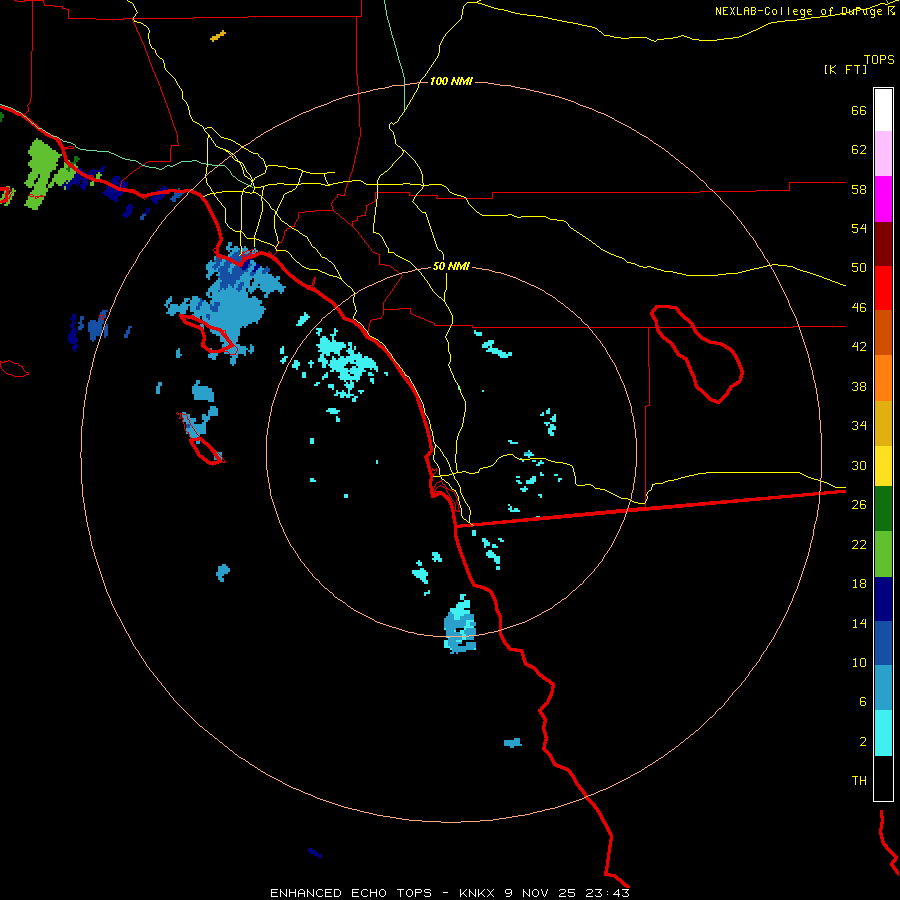Click the 22 scale value
Viewport: 900px width, 900px height.
point(859,544)
